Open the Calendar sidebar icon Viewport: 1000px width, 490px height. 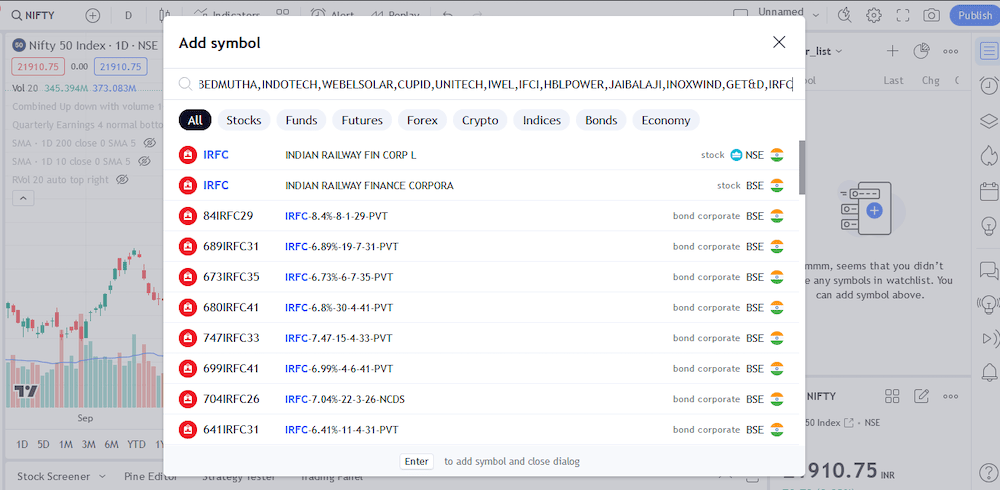(988, 190)
